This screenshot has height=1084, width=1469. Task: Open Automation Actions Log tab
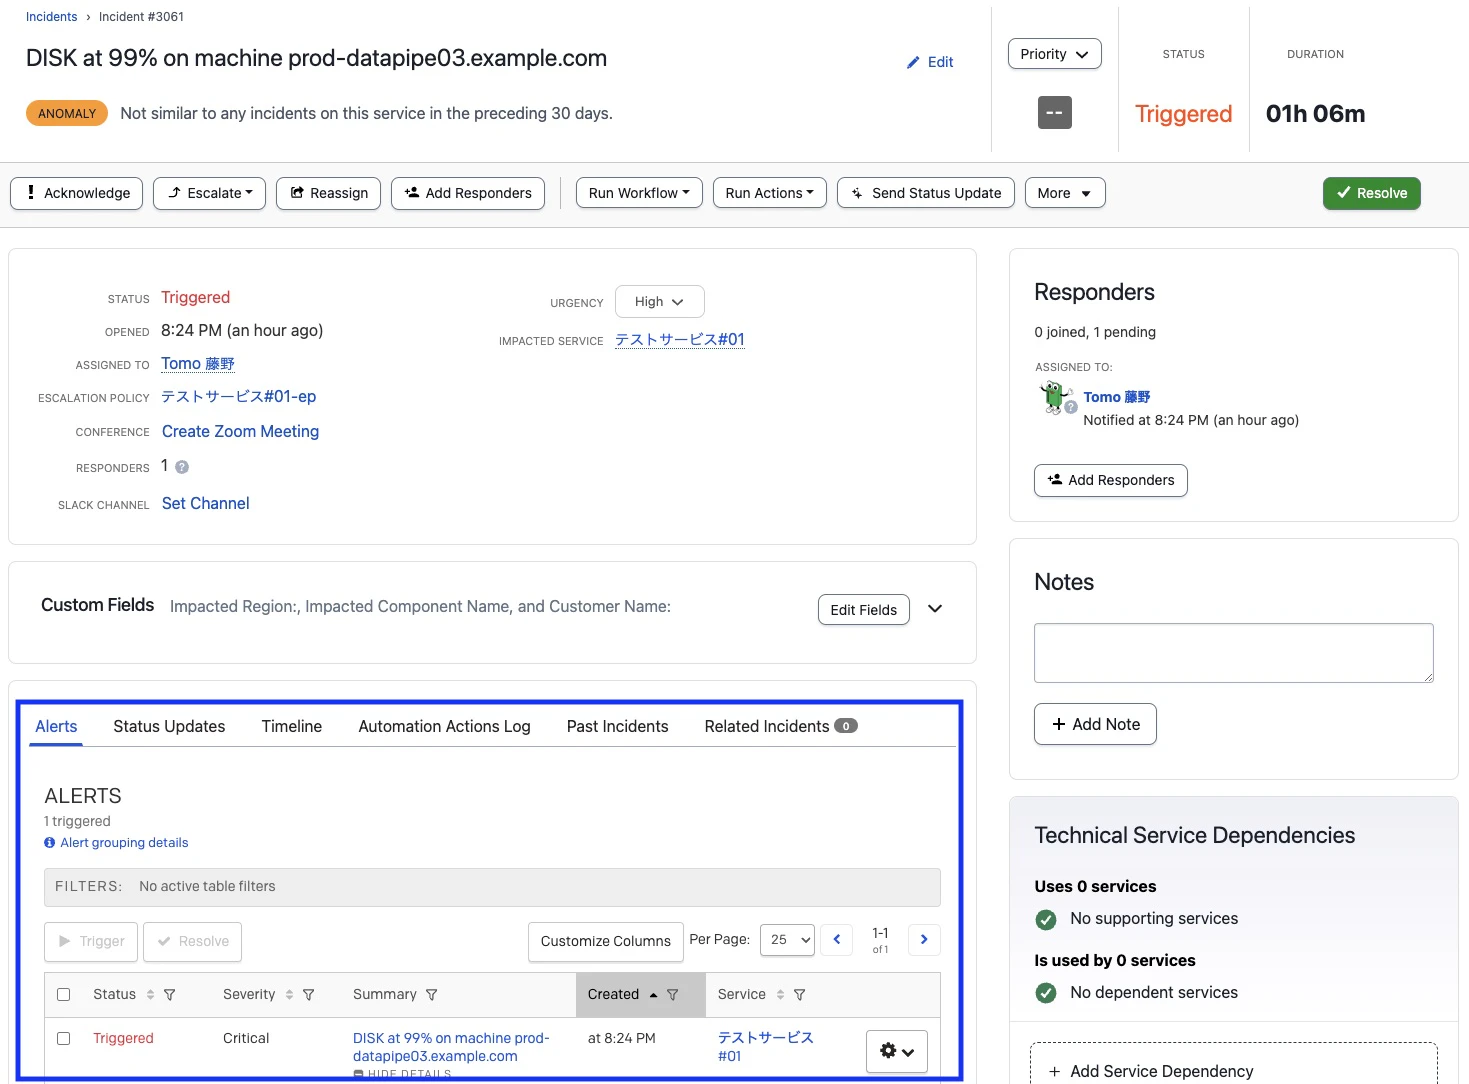[445, 727]
